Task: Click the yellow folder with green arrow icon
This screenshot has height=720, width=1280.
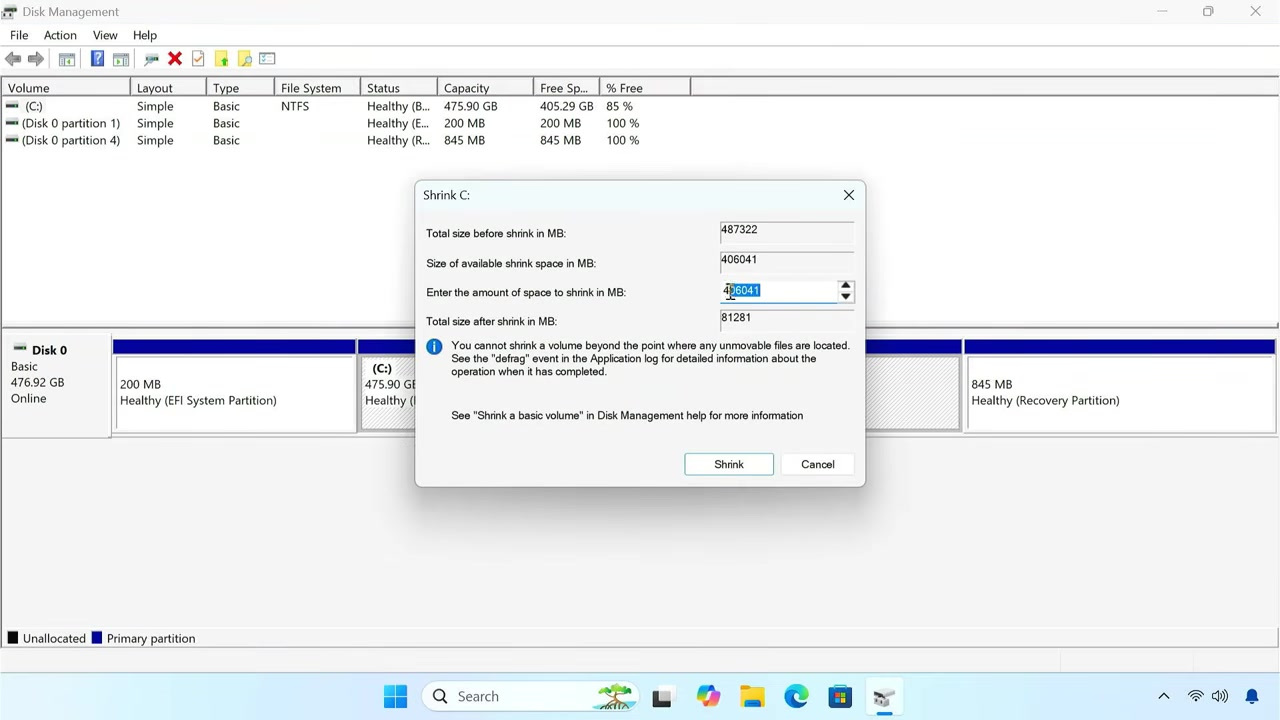Action: [221, 59]
